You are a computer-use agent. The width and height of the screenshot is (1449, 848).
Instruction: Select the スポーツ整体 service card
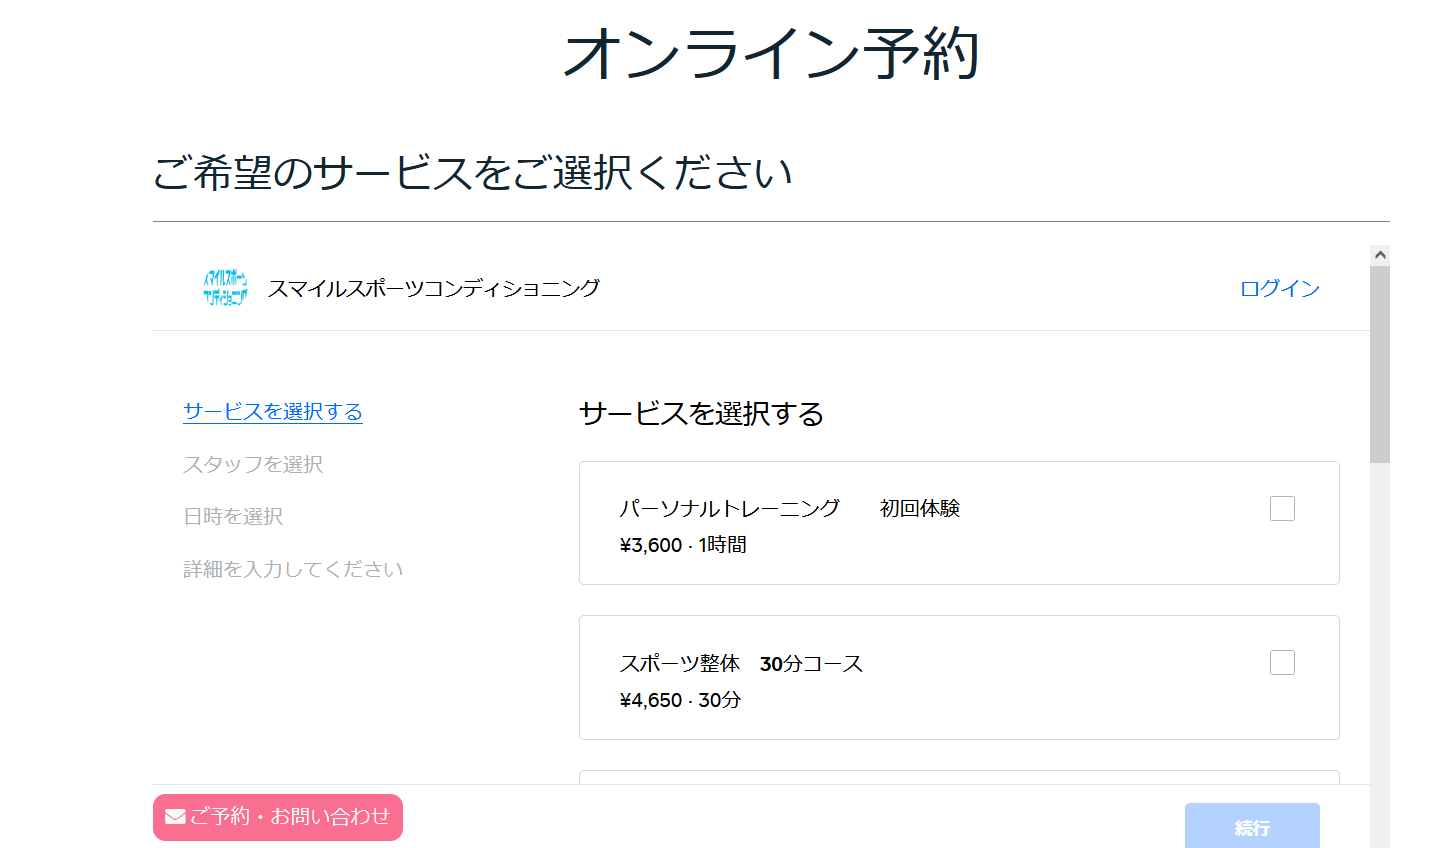click(900, 677)
